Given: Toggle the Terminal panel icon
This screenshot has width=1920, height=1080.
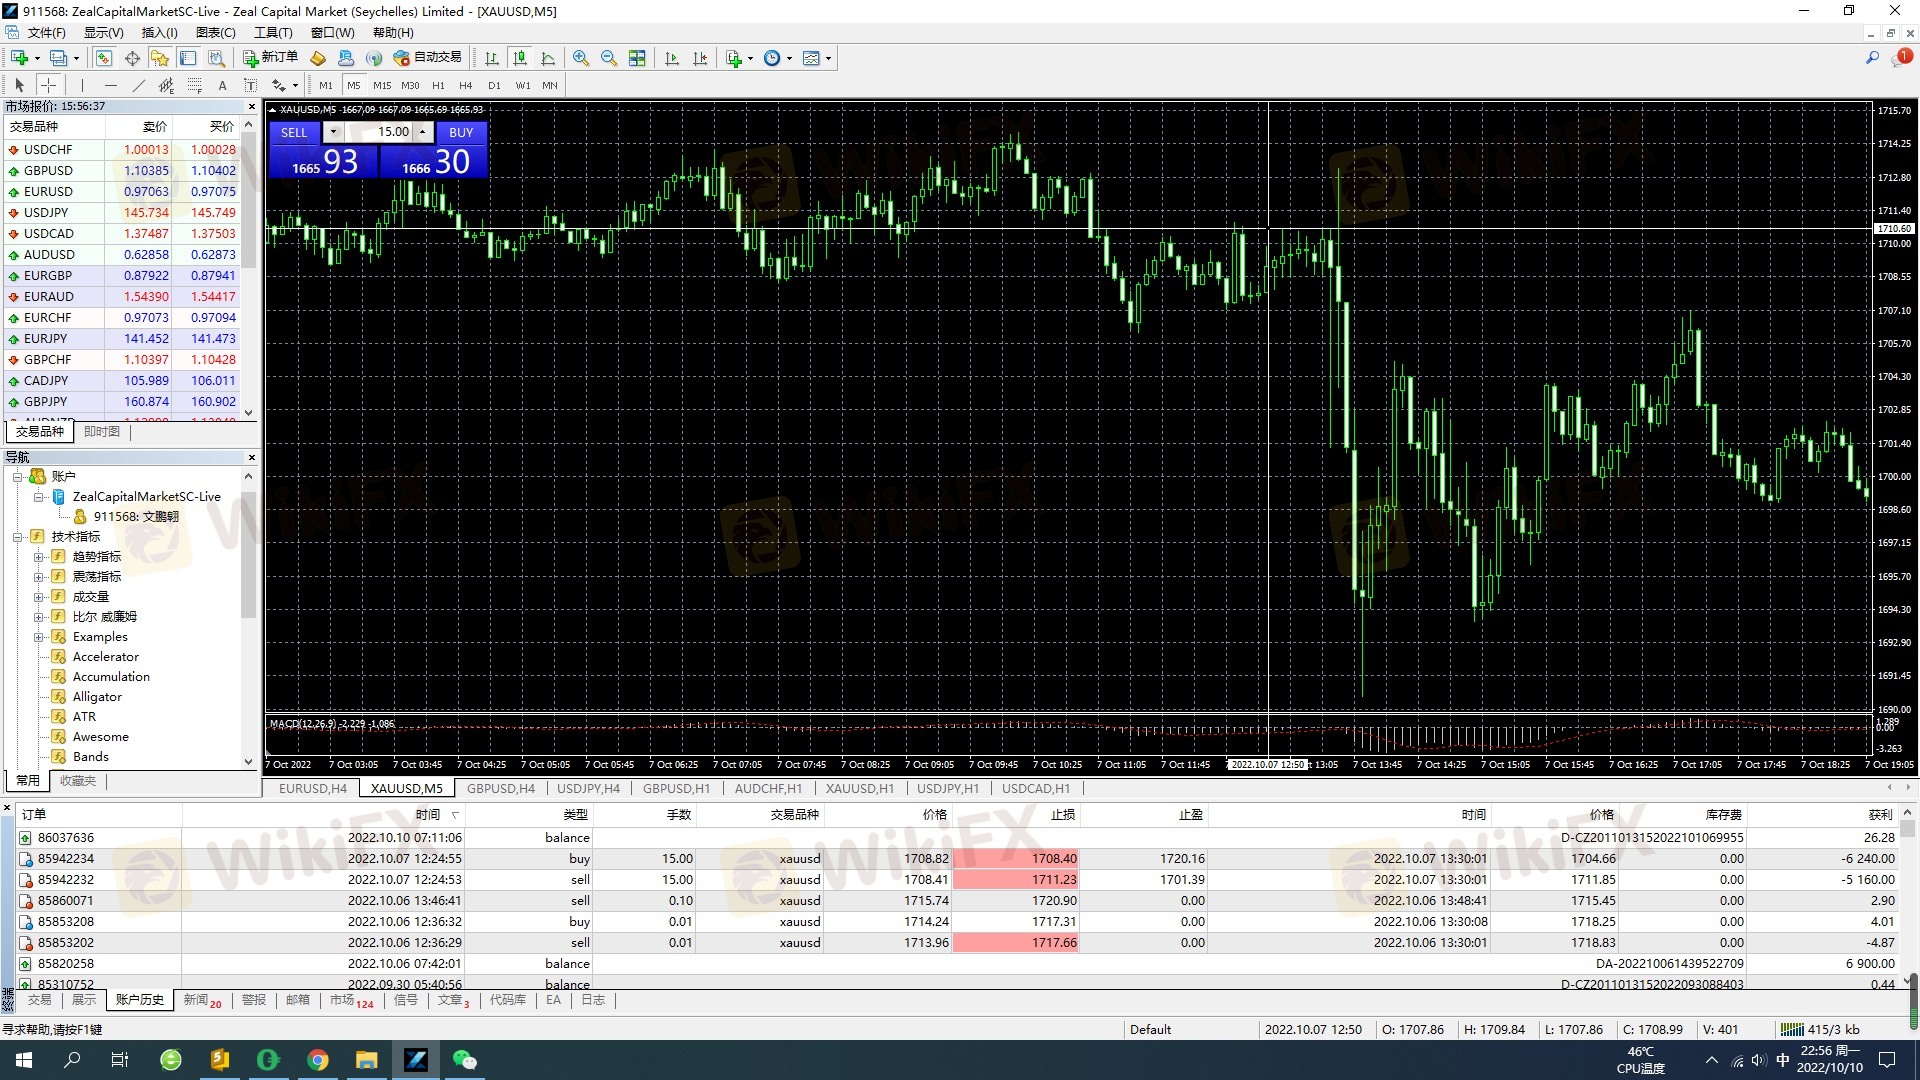Looking at the screenshot, I should click(x=188, y=58).
